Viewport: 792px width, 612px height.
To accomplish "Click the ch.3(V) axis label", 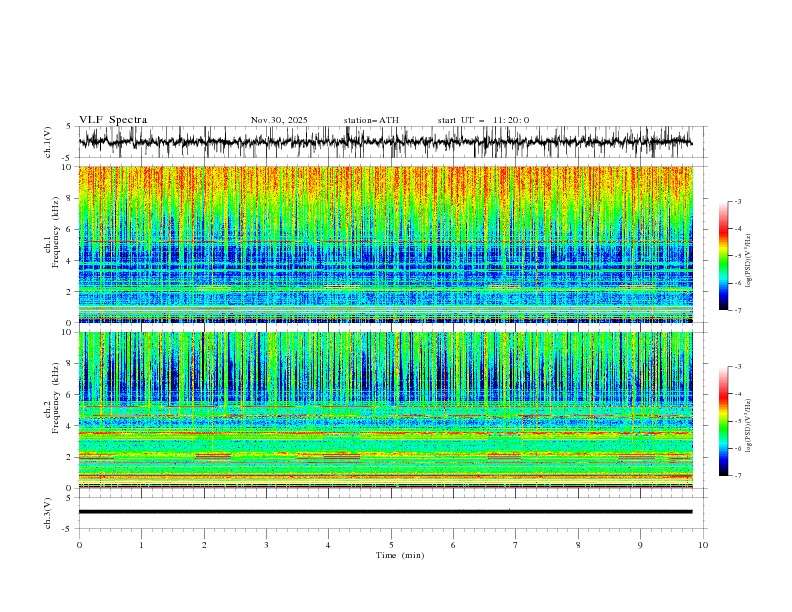I will click(x=48, y=513).
